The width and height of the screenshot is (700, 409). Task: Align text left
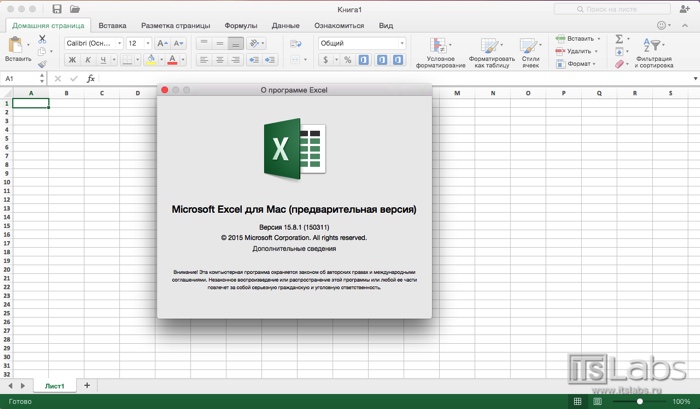pyautogui.click(x=204, y=60)
